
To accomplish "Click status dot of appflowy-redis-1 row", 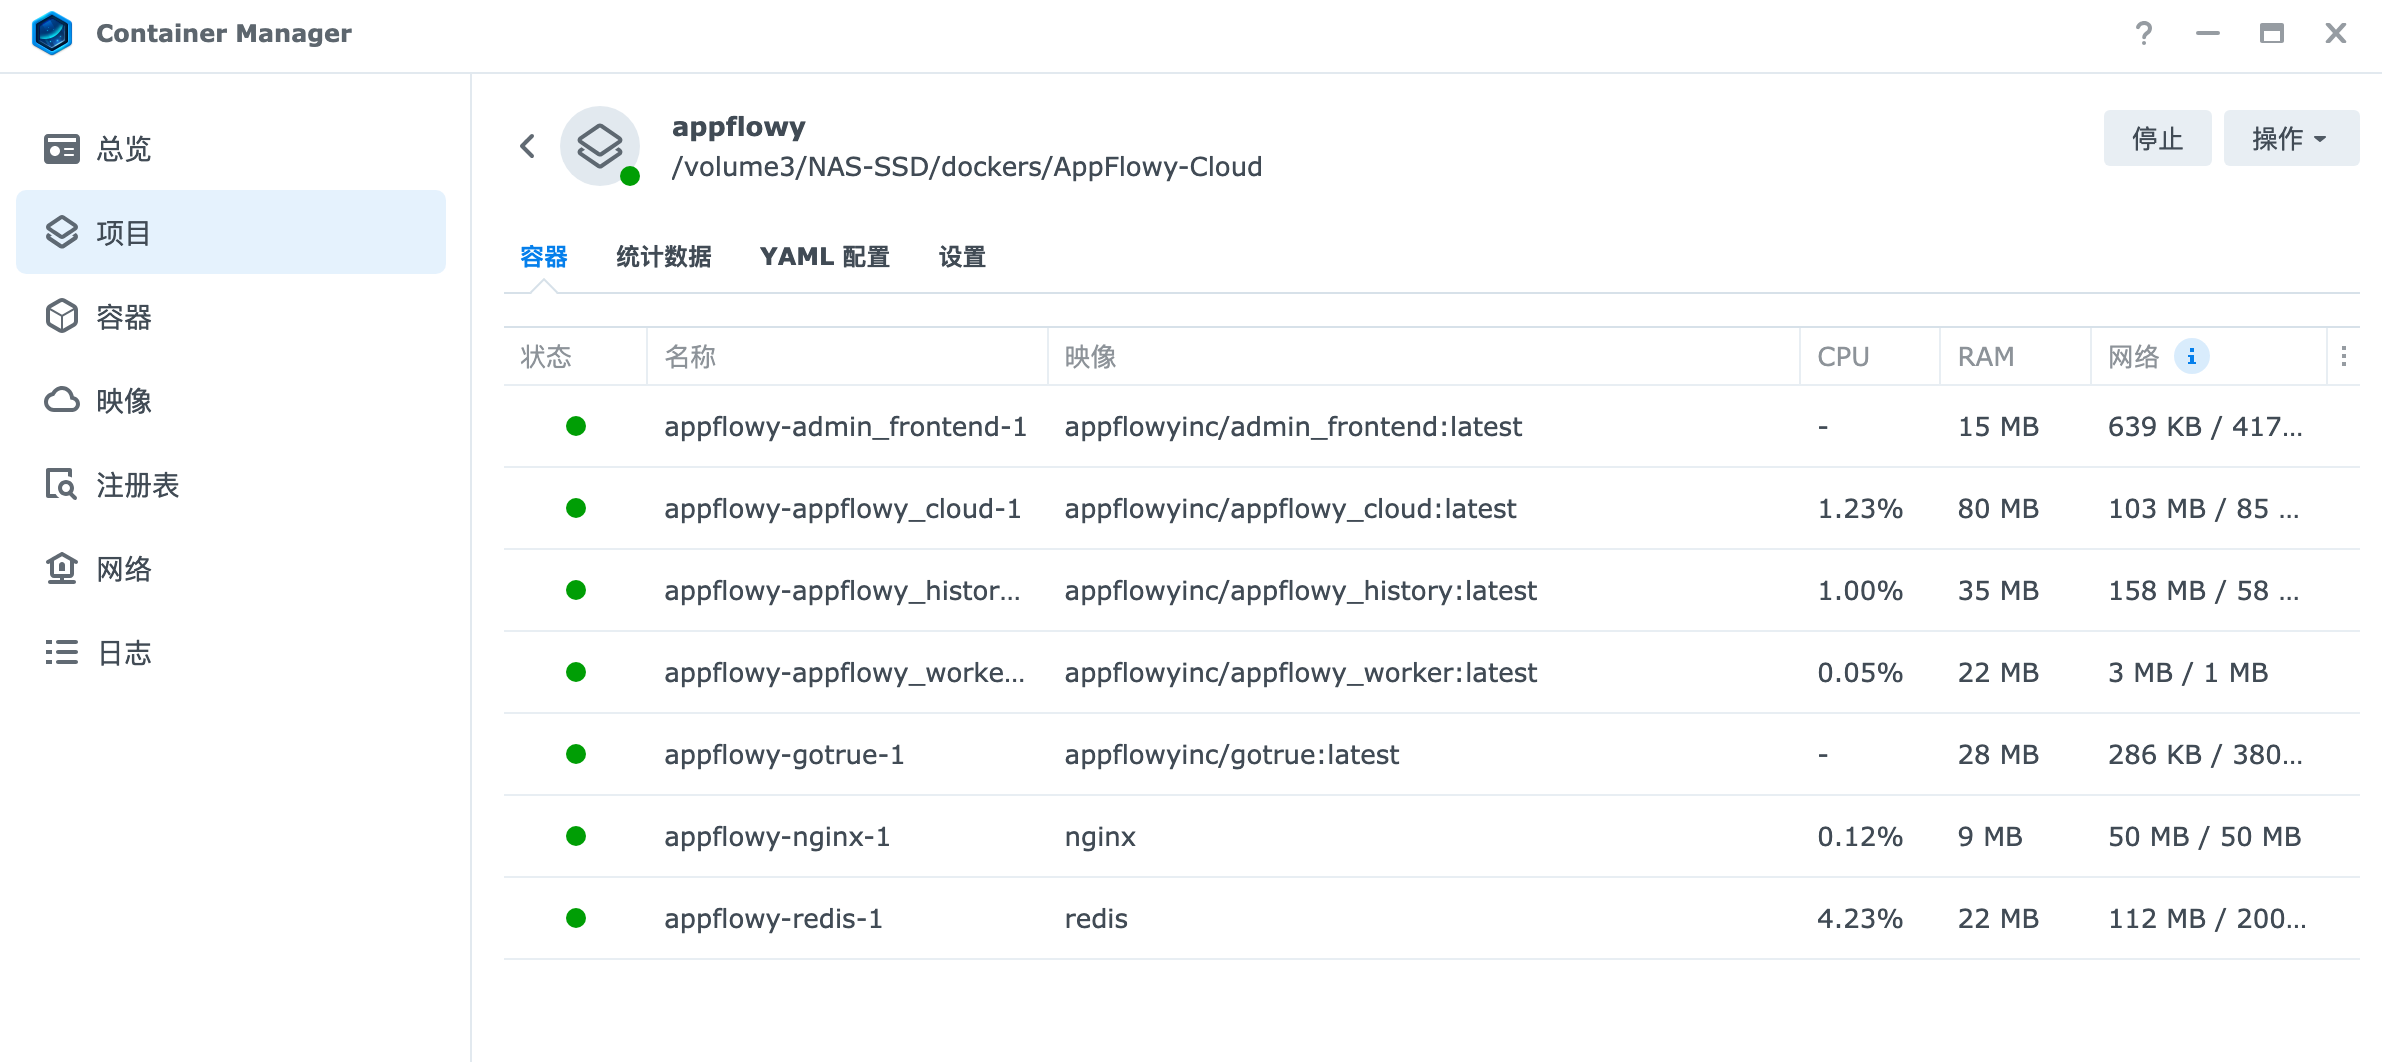I will pyautogui.click(x=576, y=918).
